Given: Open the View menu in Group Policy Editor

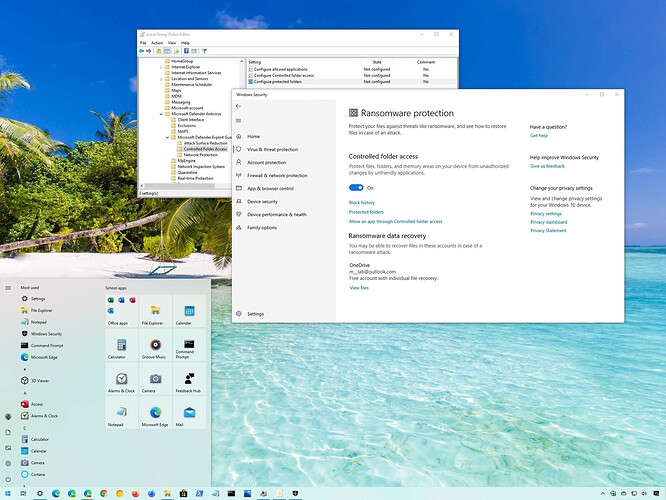Looking at the screenshot, I should 172,43.
